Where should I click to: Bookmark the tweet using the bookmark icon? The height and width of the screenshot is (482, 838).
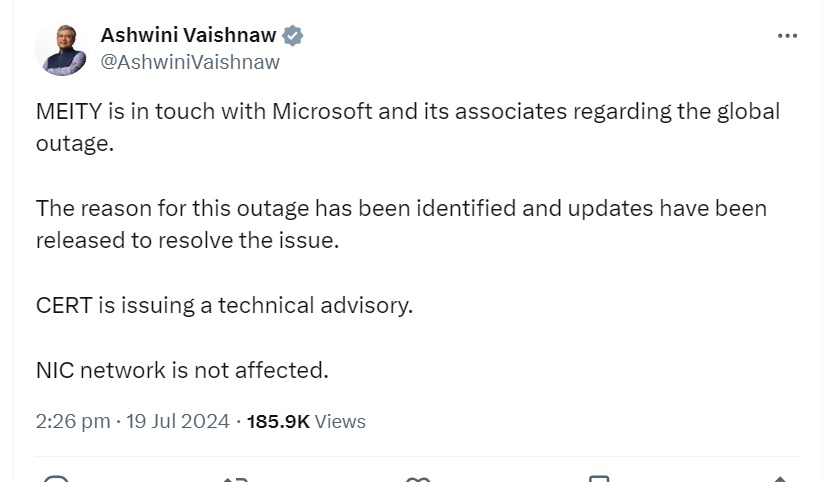(x=598, y=478)
